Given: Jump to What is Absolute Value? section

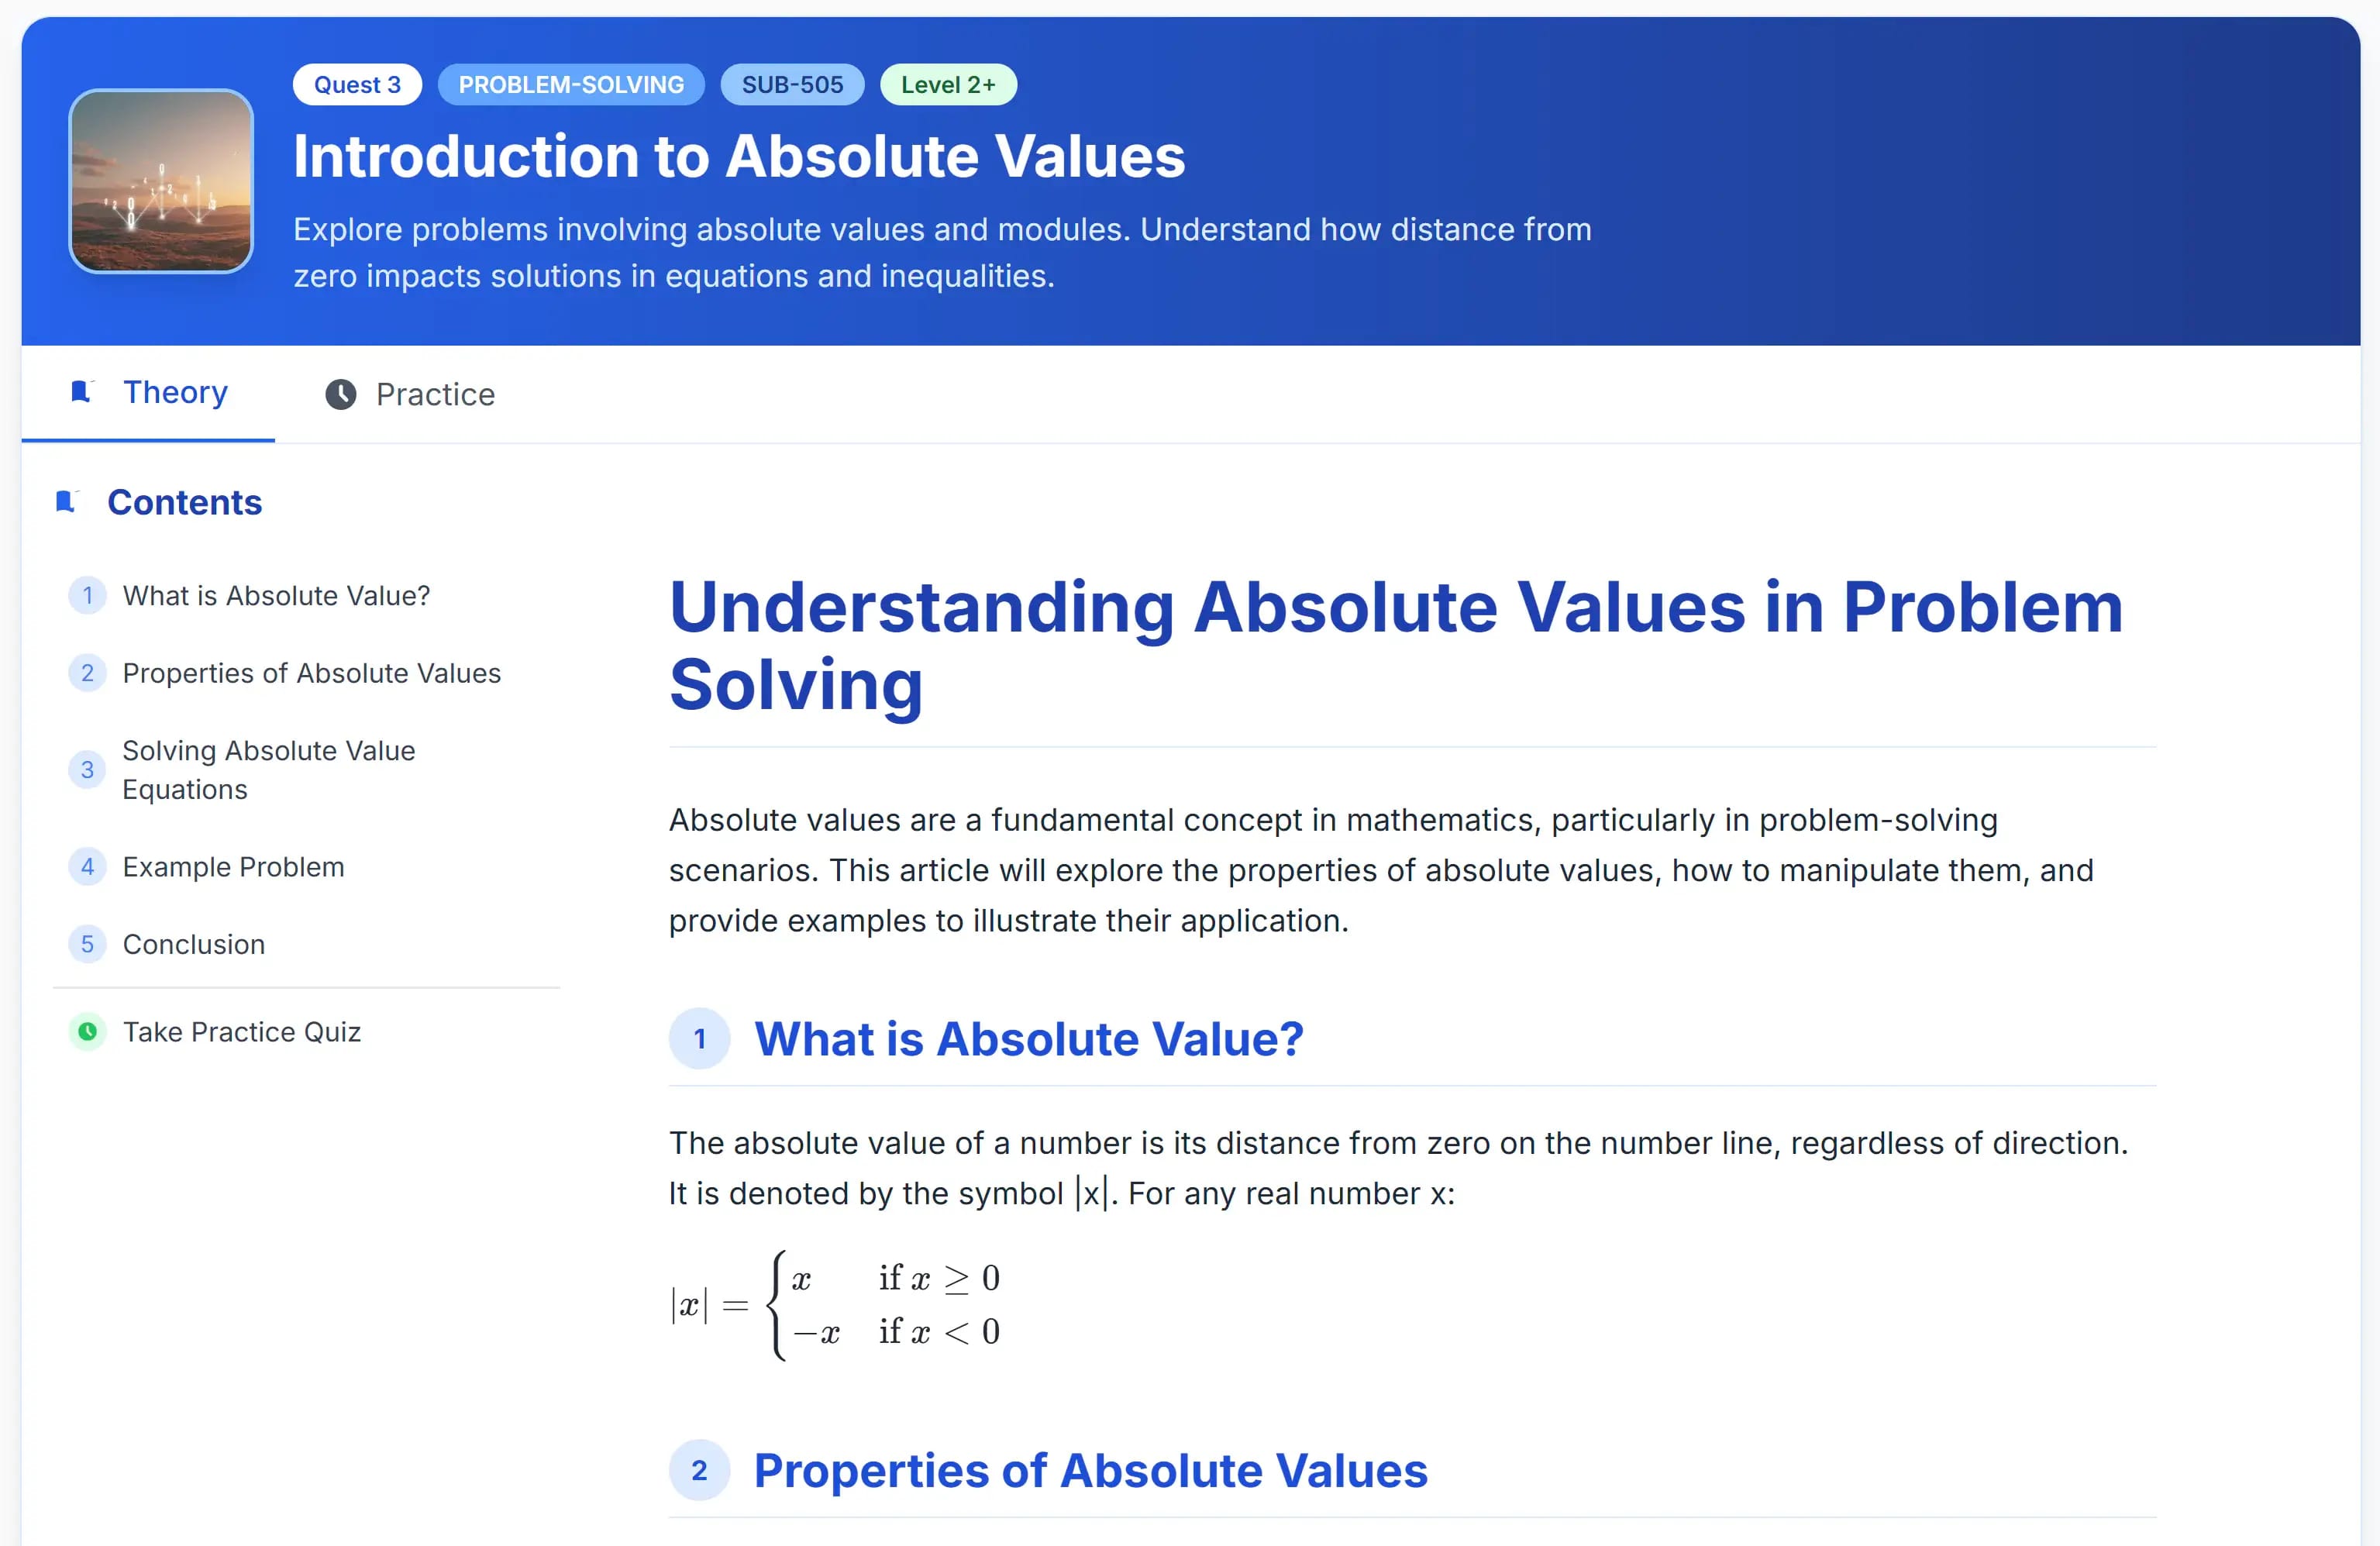Looking at the screenshot, I should pos(276,596).
